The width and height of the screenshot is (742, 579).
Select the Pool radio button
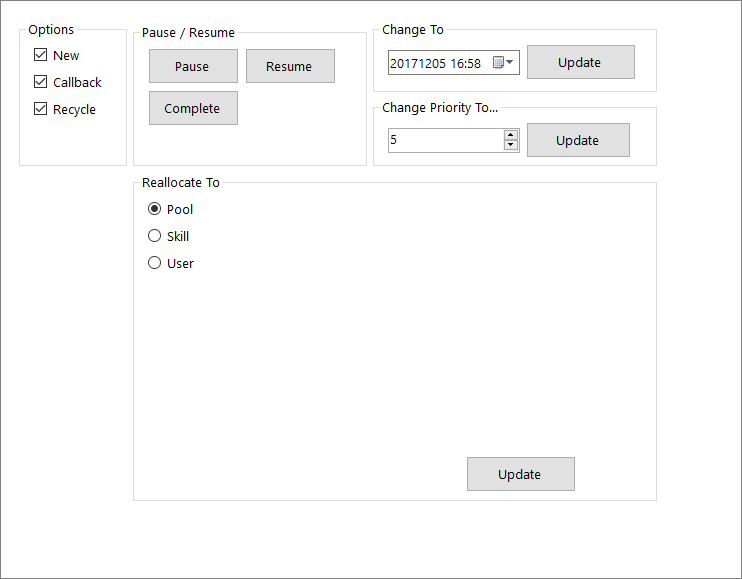(154, 209)
